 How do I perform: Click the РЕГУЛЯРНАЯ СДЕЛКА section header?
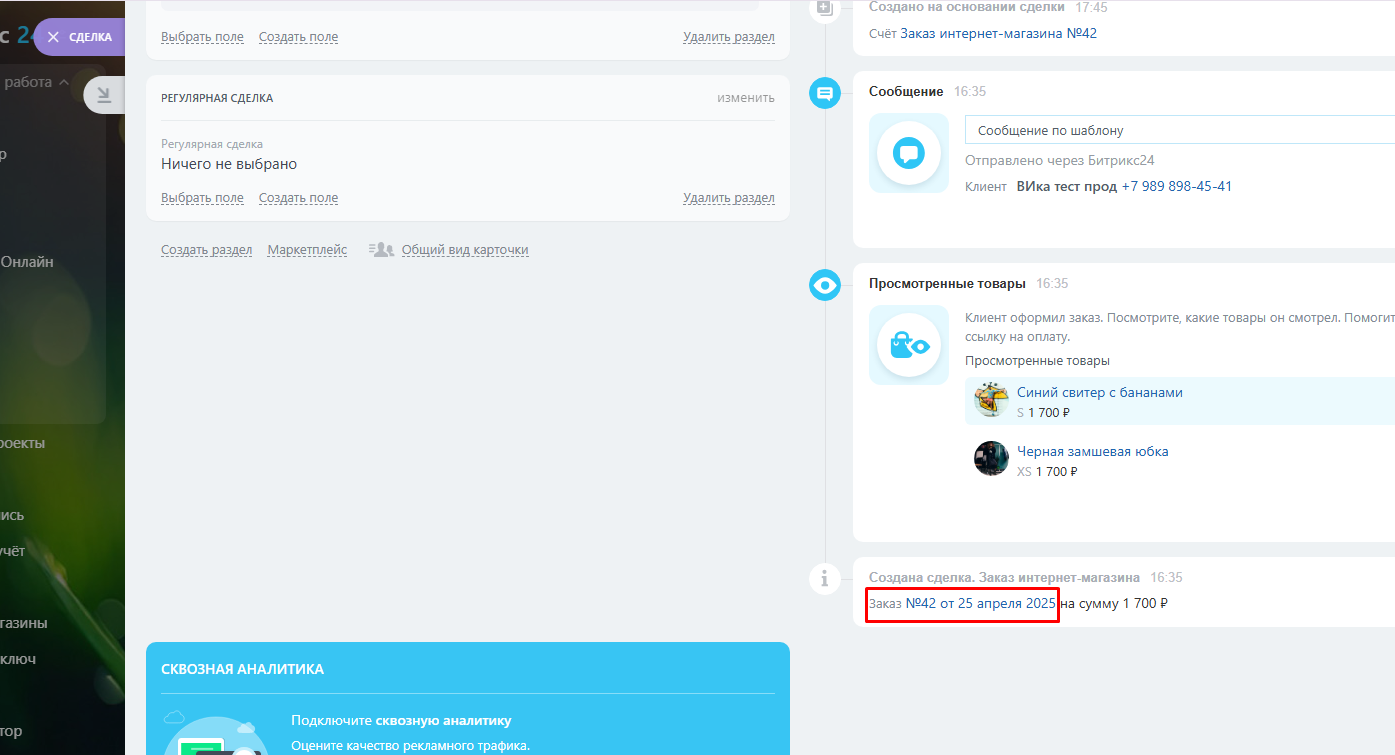pos(217,98)
